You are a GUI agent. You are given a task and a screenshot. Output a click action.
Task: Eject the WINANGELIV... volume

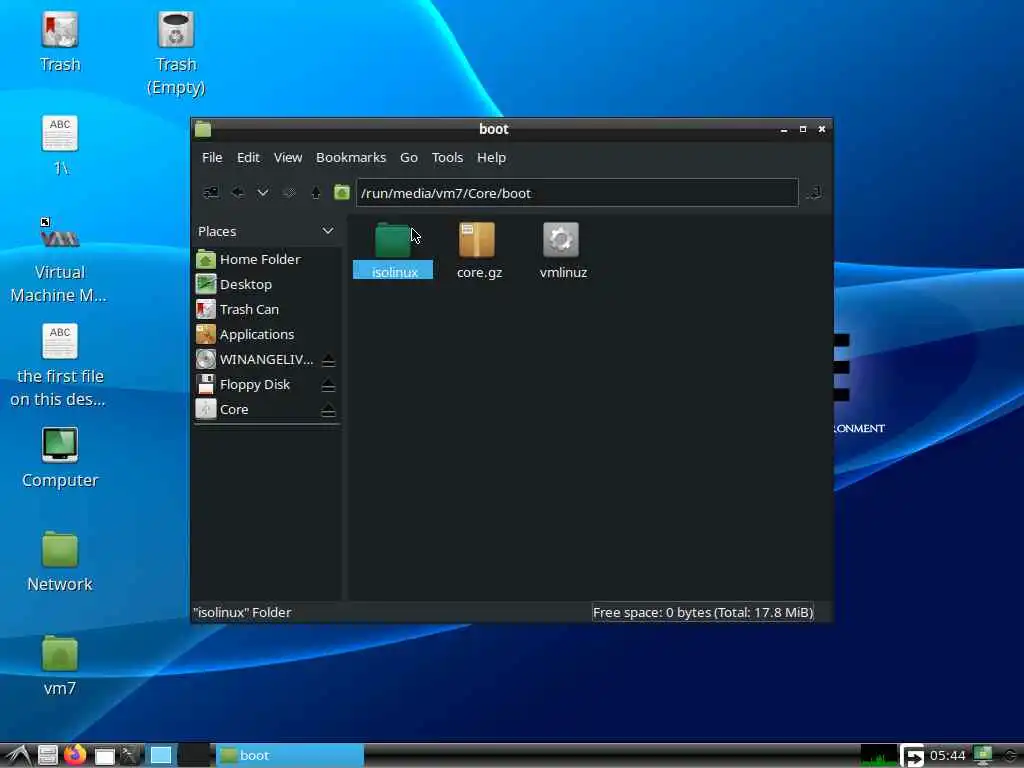(x=328, y=360)
